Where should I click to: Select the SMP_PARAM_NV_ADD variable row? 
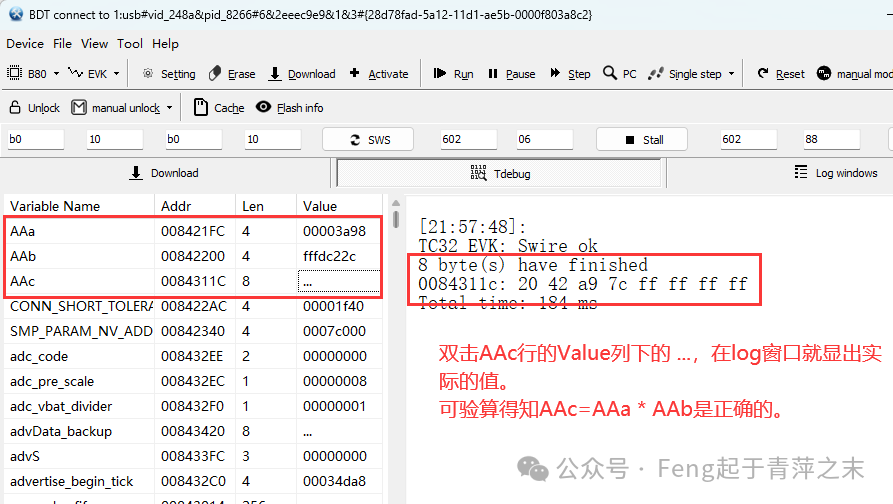(193, 331)
